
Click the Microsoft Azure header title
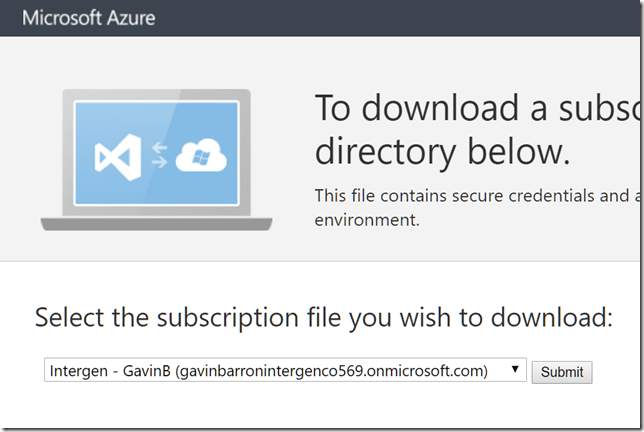tap(88, 18)
